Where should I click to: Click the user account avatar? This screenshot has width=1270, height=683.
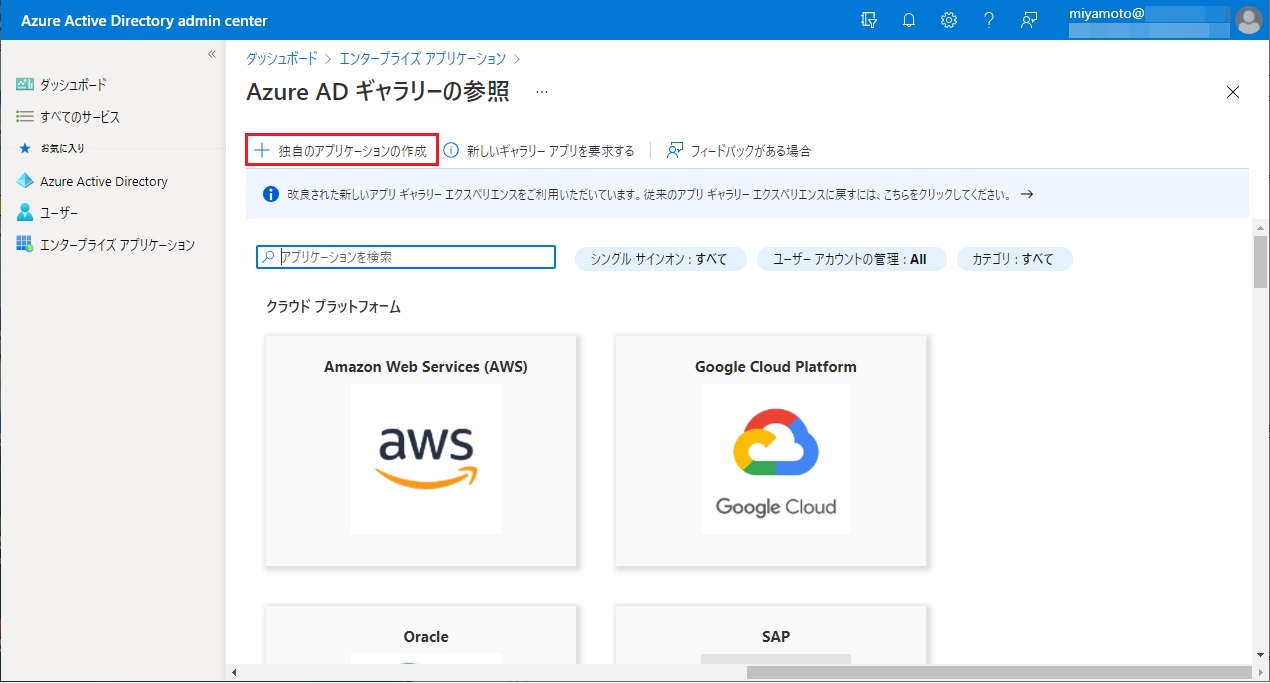1248,20
